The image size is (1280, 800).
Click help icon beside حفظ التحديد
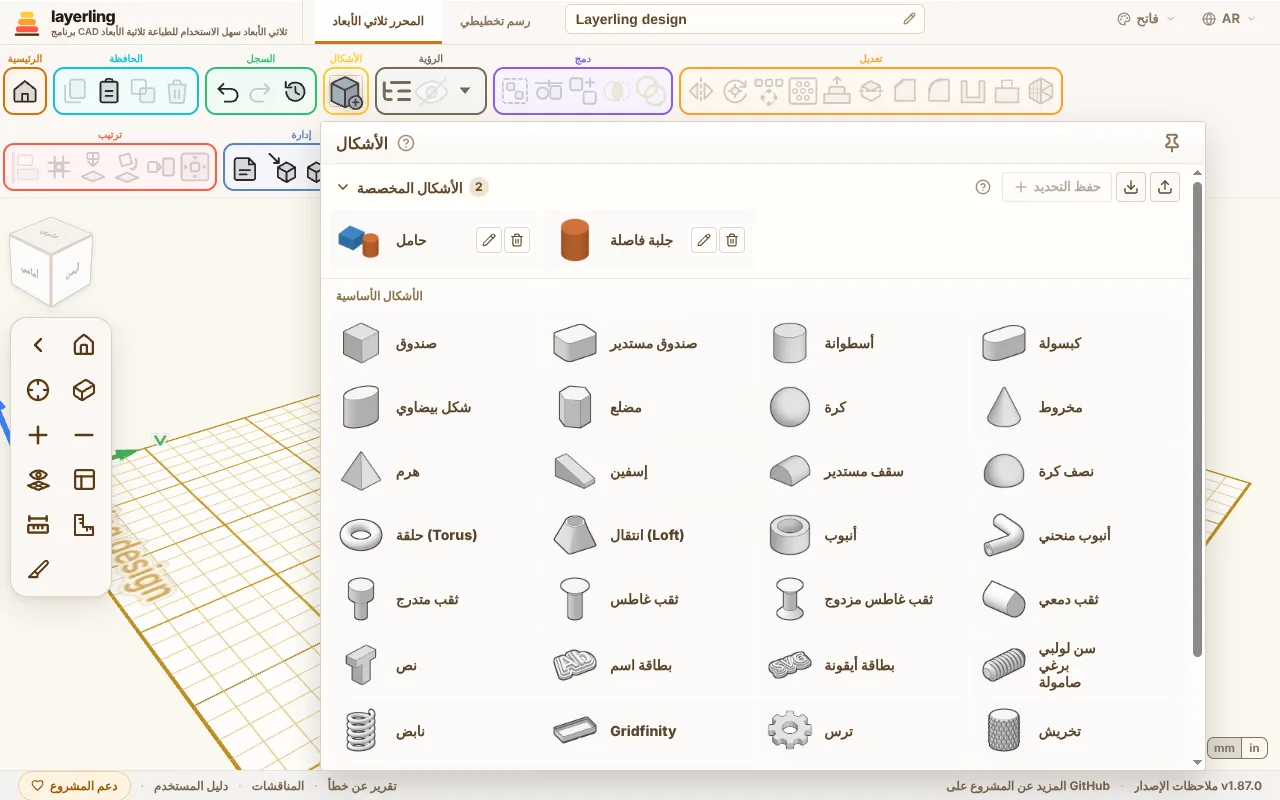pos(983,187)
